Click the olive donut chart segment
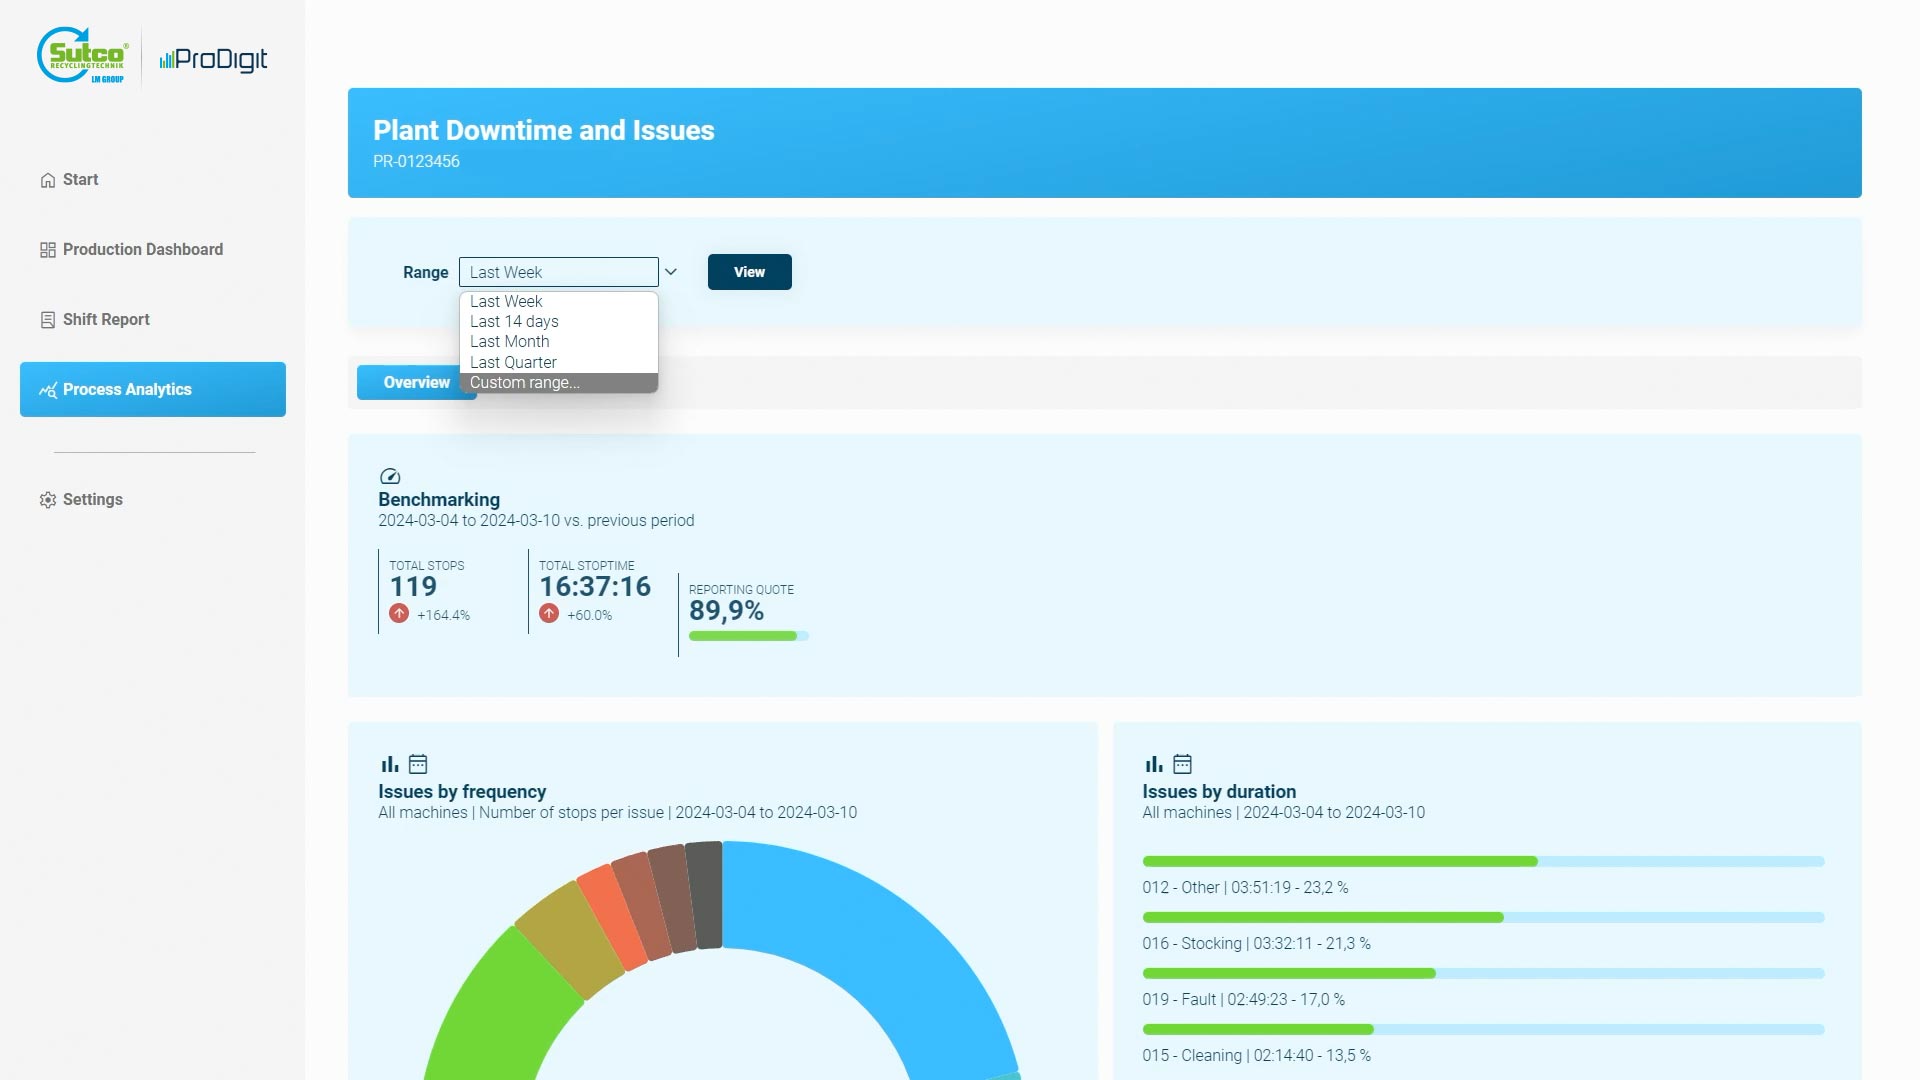Viewport: 1920px width, 1080px height. pos(570,940)
